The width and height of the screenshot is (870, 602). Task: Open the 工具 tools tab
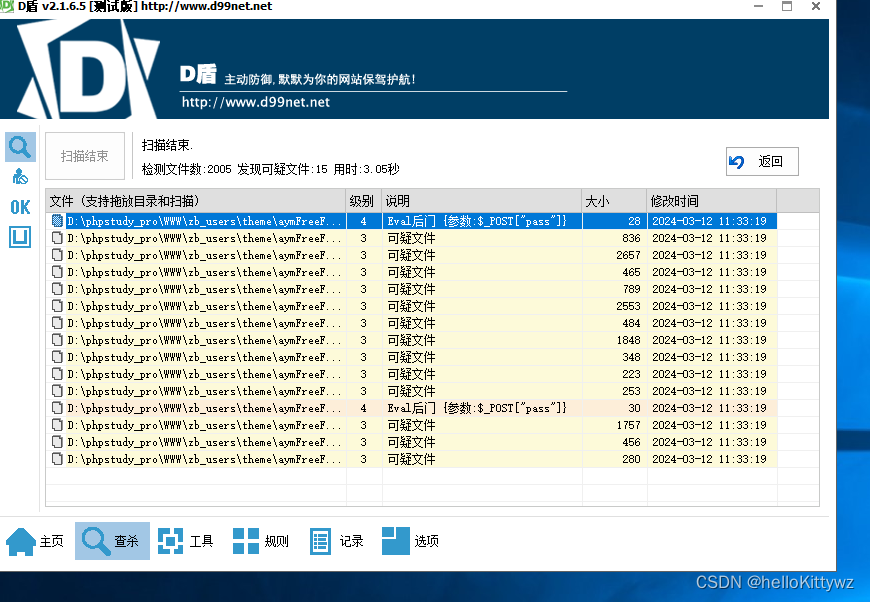coord(186,541)
